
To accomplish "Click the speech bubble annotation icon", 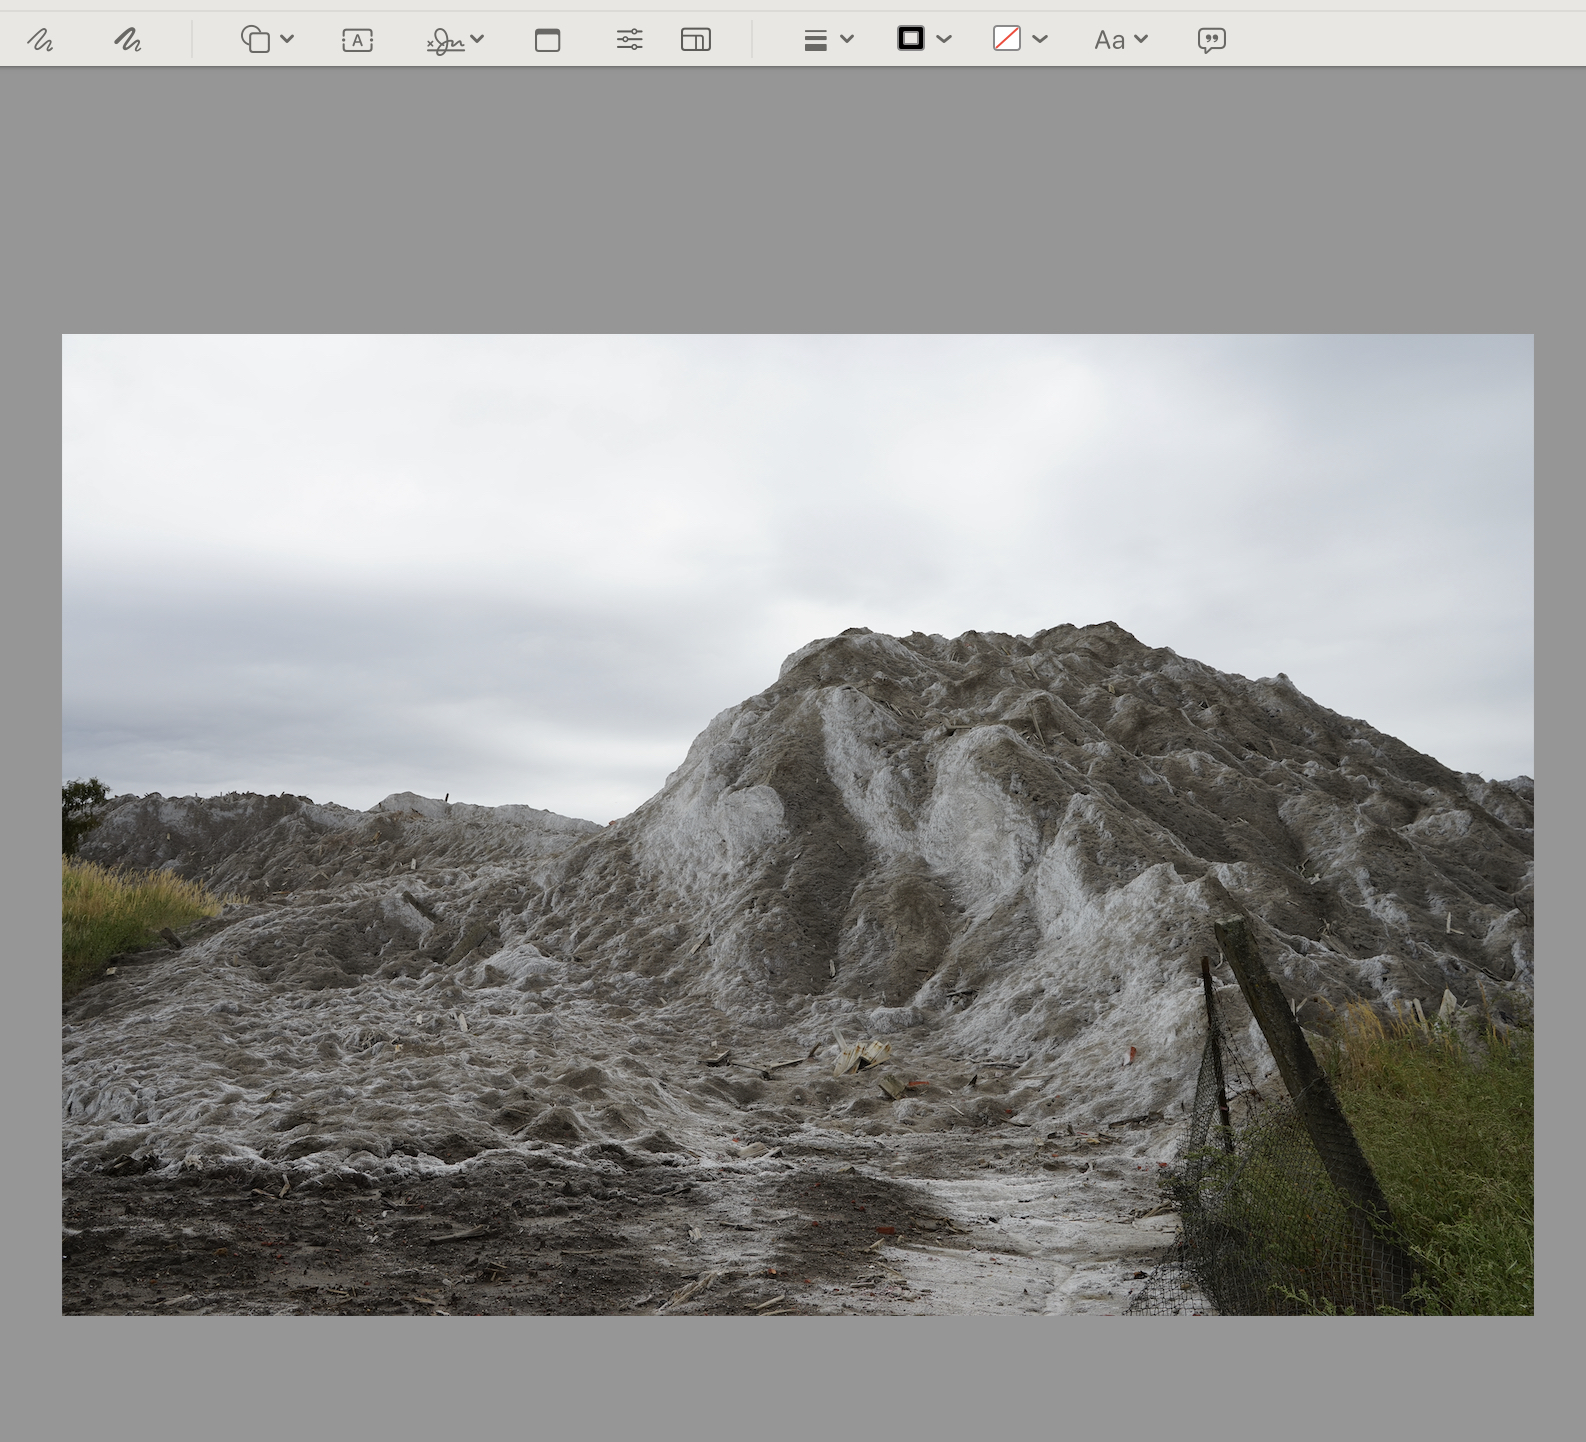I will pyautogui.click(x=1211, y=40).
